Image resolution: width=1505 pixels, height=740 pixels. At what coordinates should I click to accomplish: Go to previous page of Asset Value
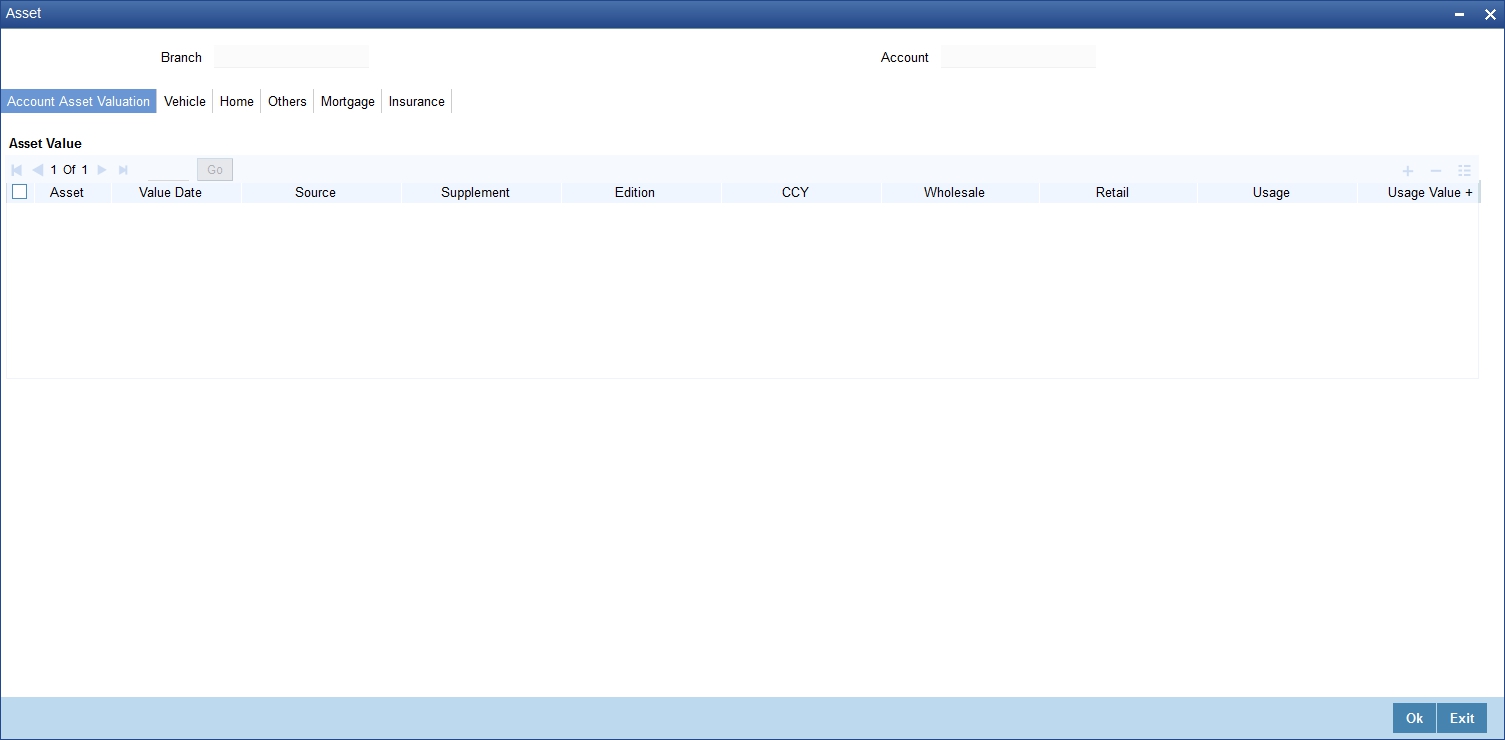click(38, 170)
